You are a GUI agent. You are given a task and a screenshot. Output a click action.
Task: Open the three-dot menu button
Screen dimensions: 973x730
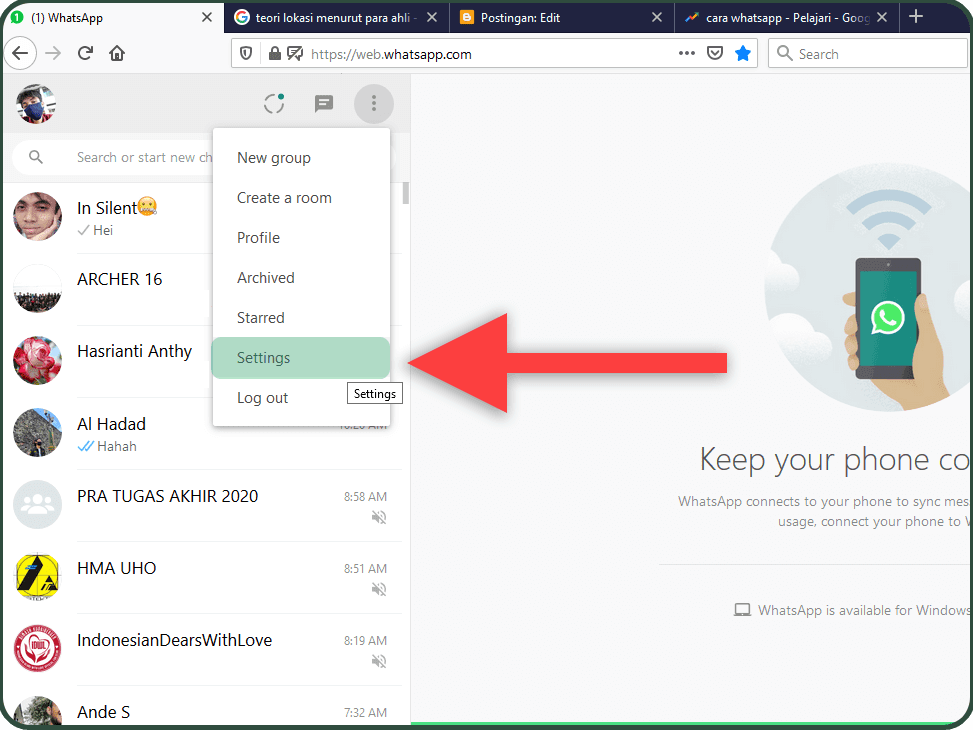374,104
